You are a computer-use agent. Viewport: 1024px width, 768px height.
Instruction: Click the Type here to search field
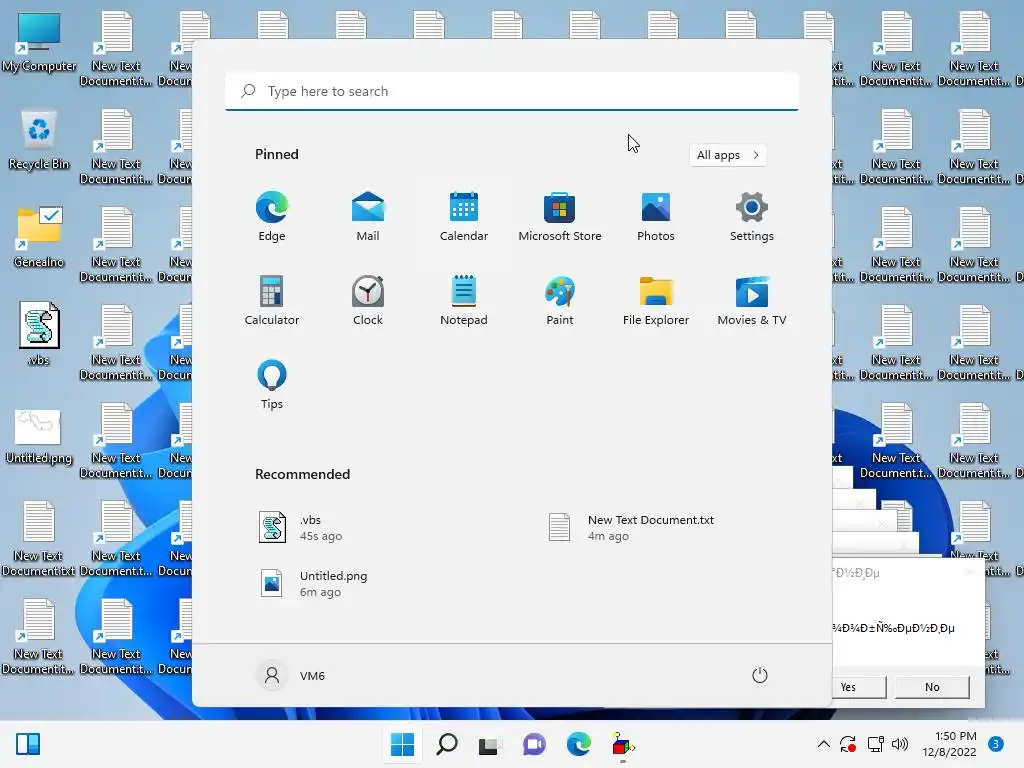512,91
